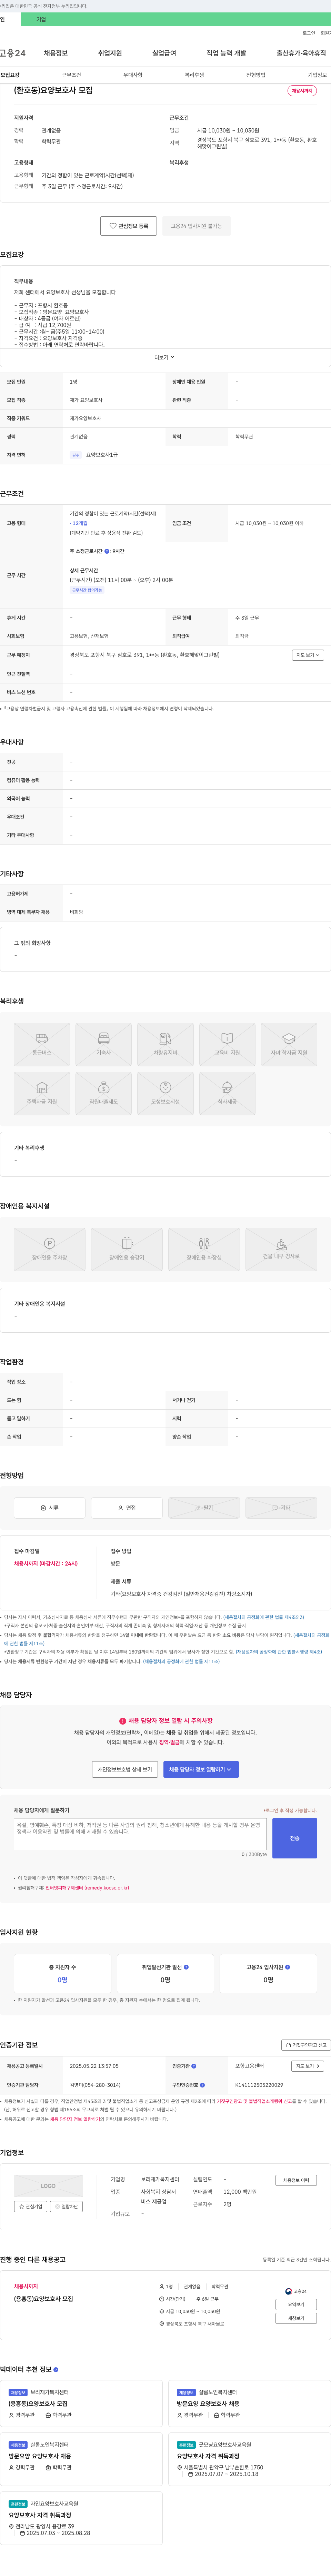Click info icon next to 인증기관
This screenshot has height=2576, width=331.
tap(194, 2066)
